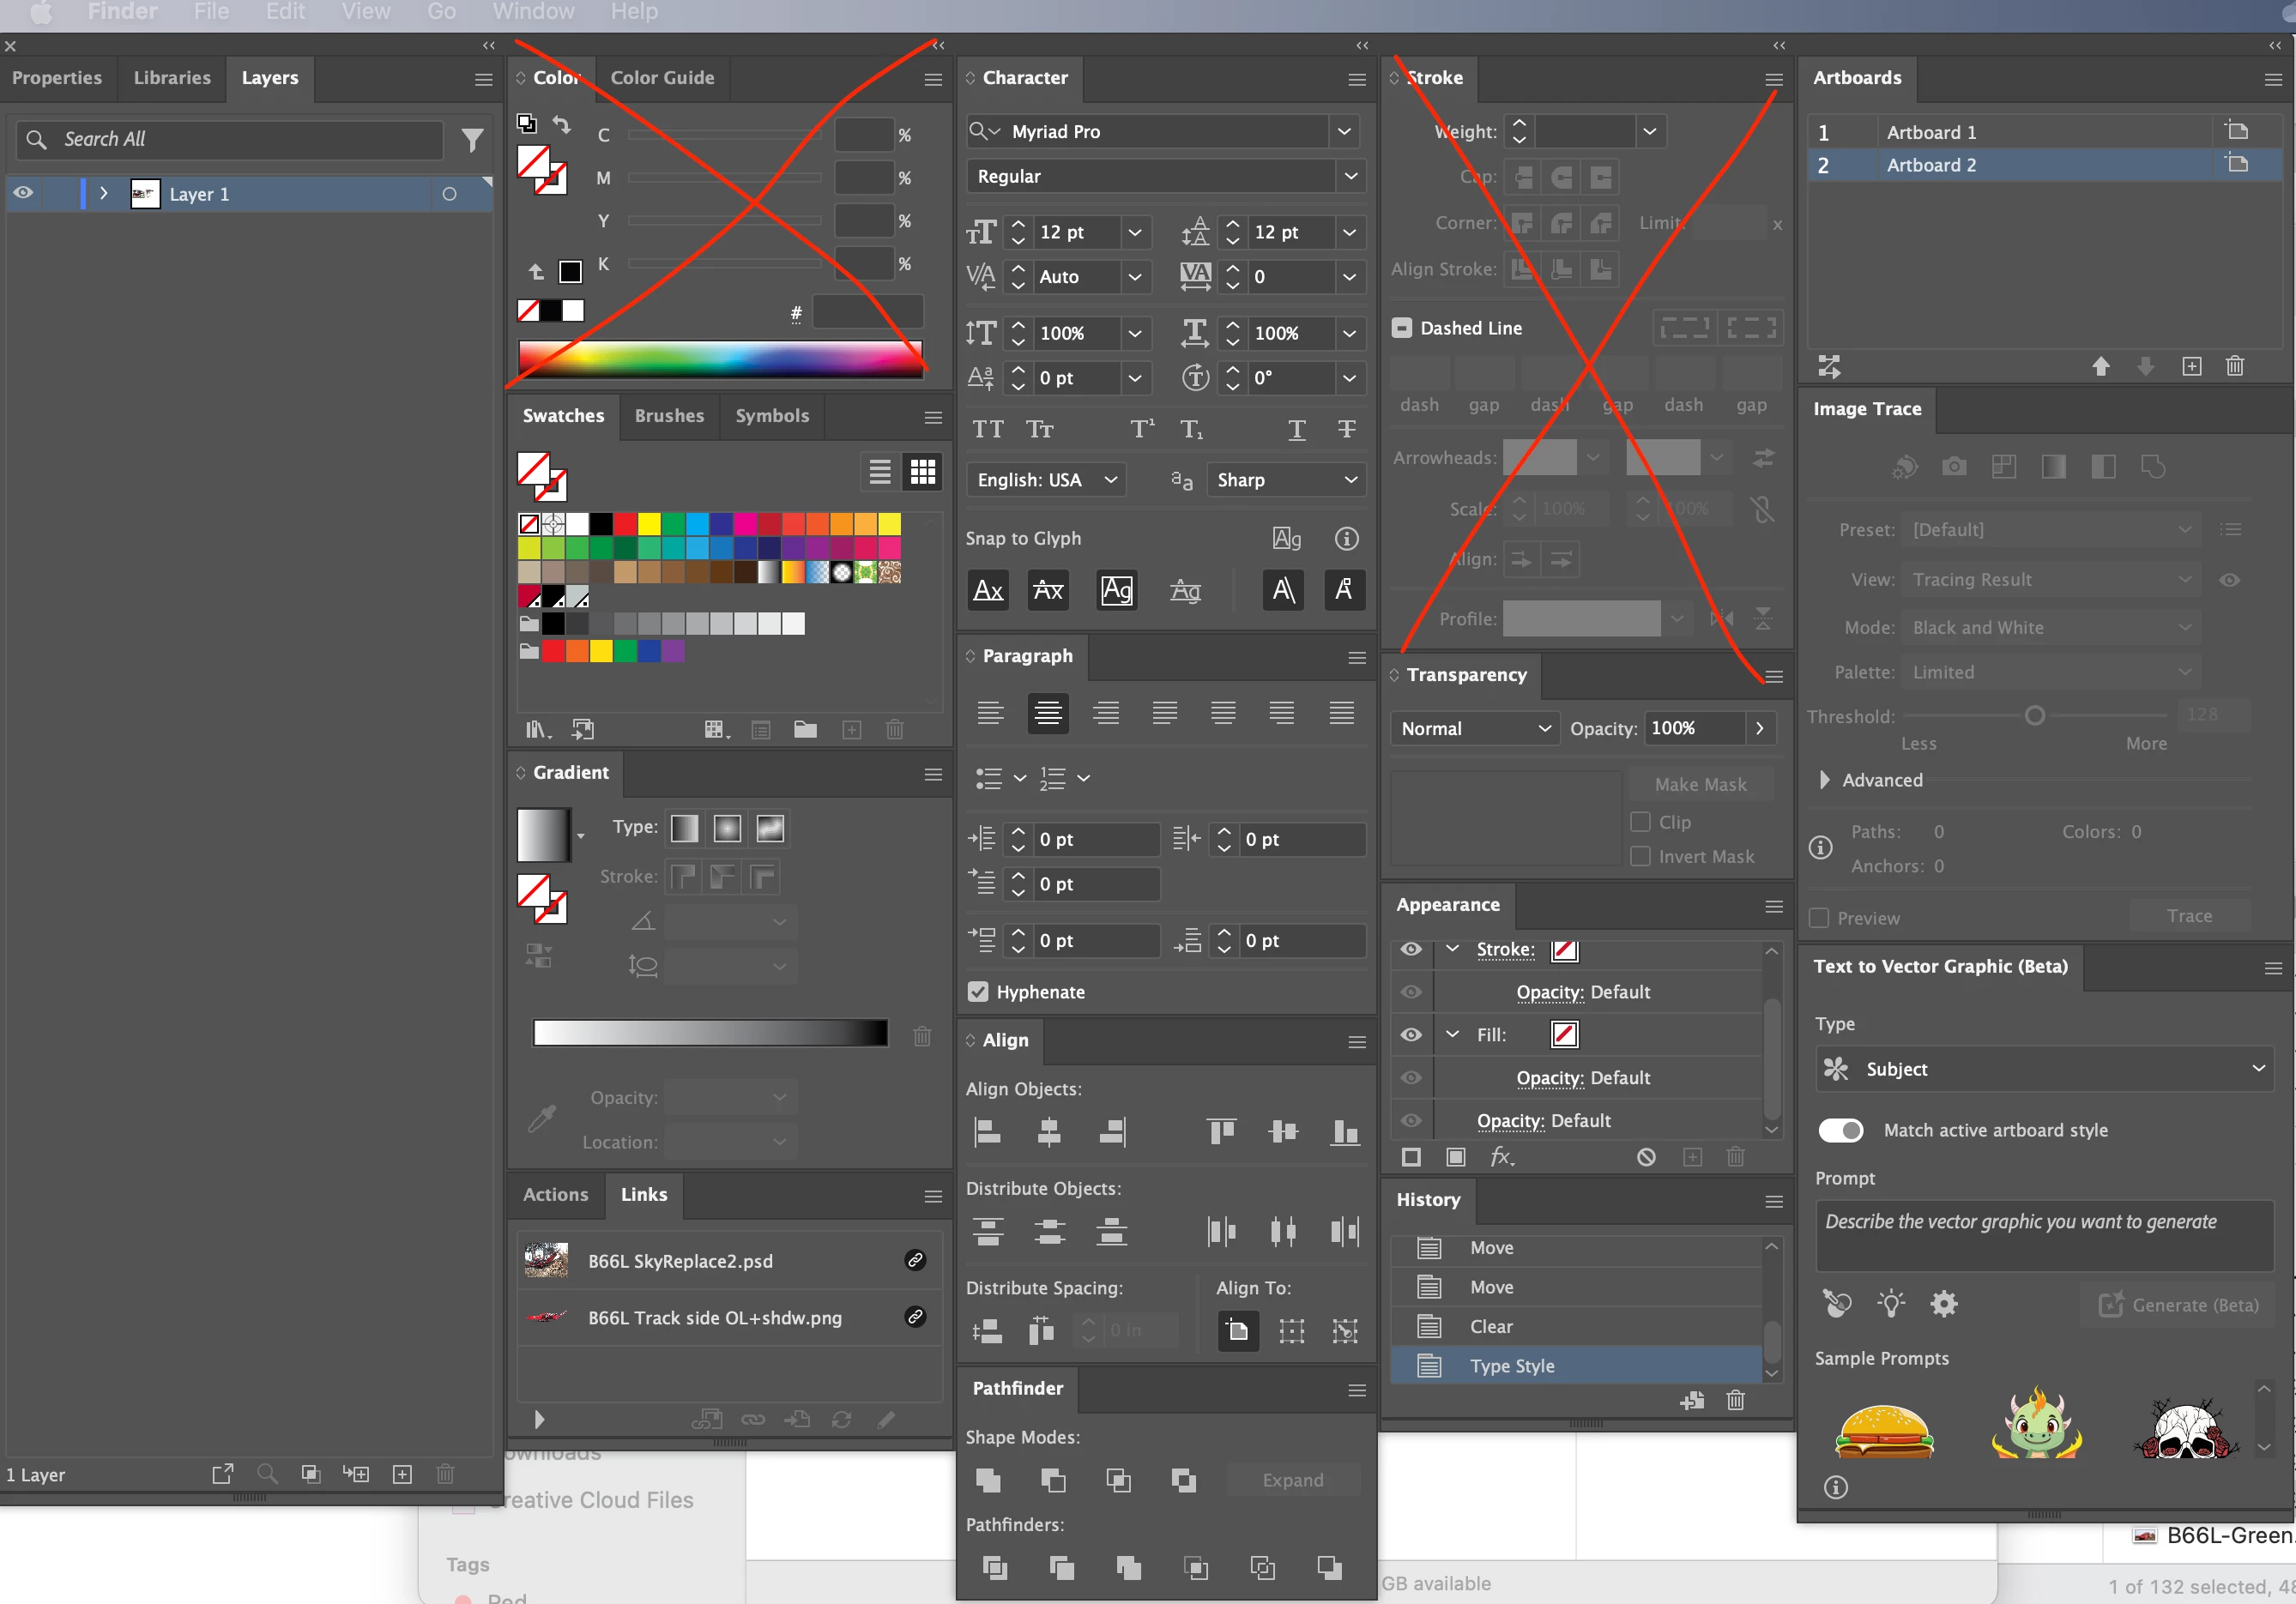The image size is (2296, 1604).
Task: Select the Align center paragraph icon
Action: [1048, 713]
